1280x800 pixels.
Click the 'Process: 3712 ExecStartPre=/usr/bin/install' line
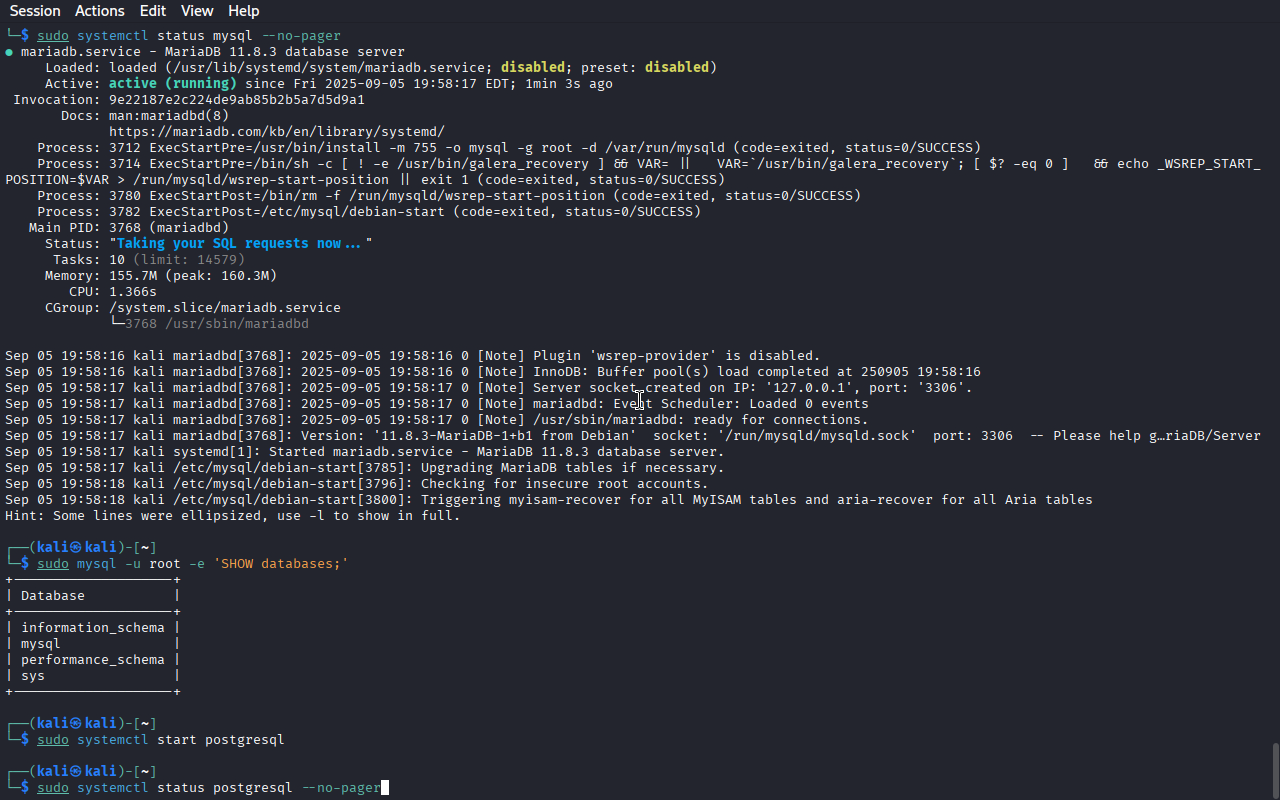(x=509, y=148)
